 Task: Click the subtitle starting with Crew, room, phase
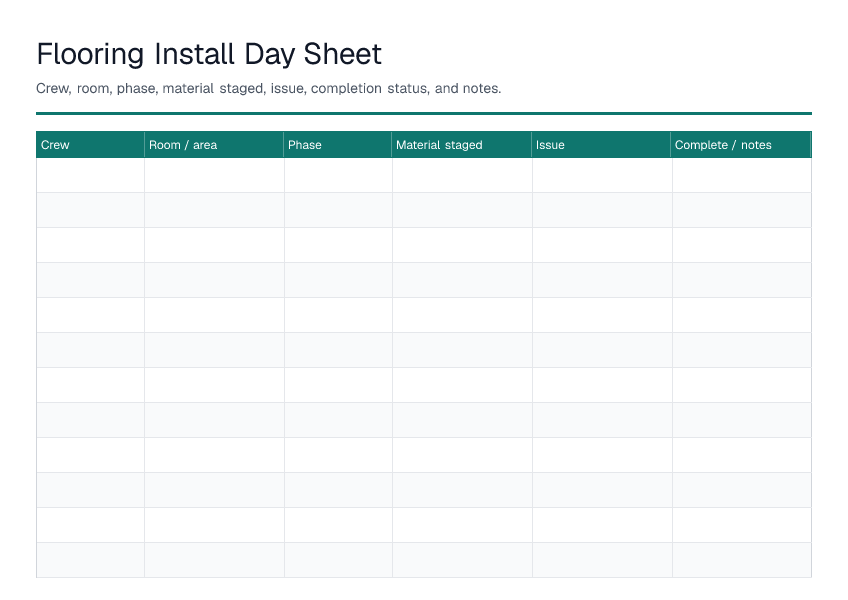click(268, 88)
